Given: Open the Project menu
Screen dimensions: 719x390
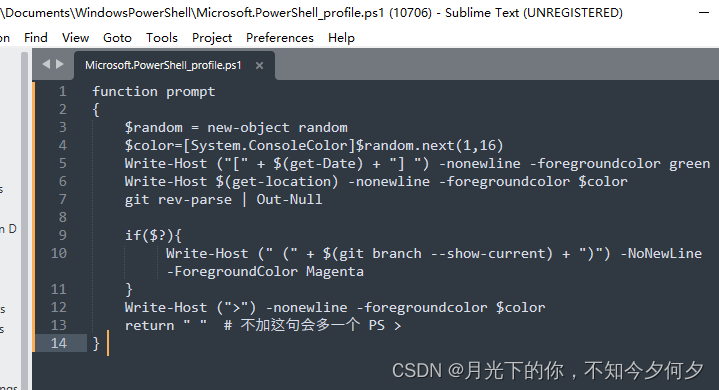Looking at the screenshot, I should coord(212,38).
